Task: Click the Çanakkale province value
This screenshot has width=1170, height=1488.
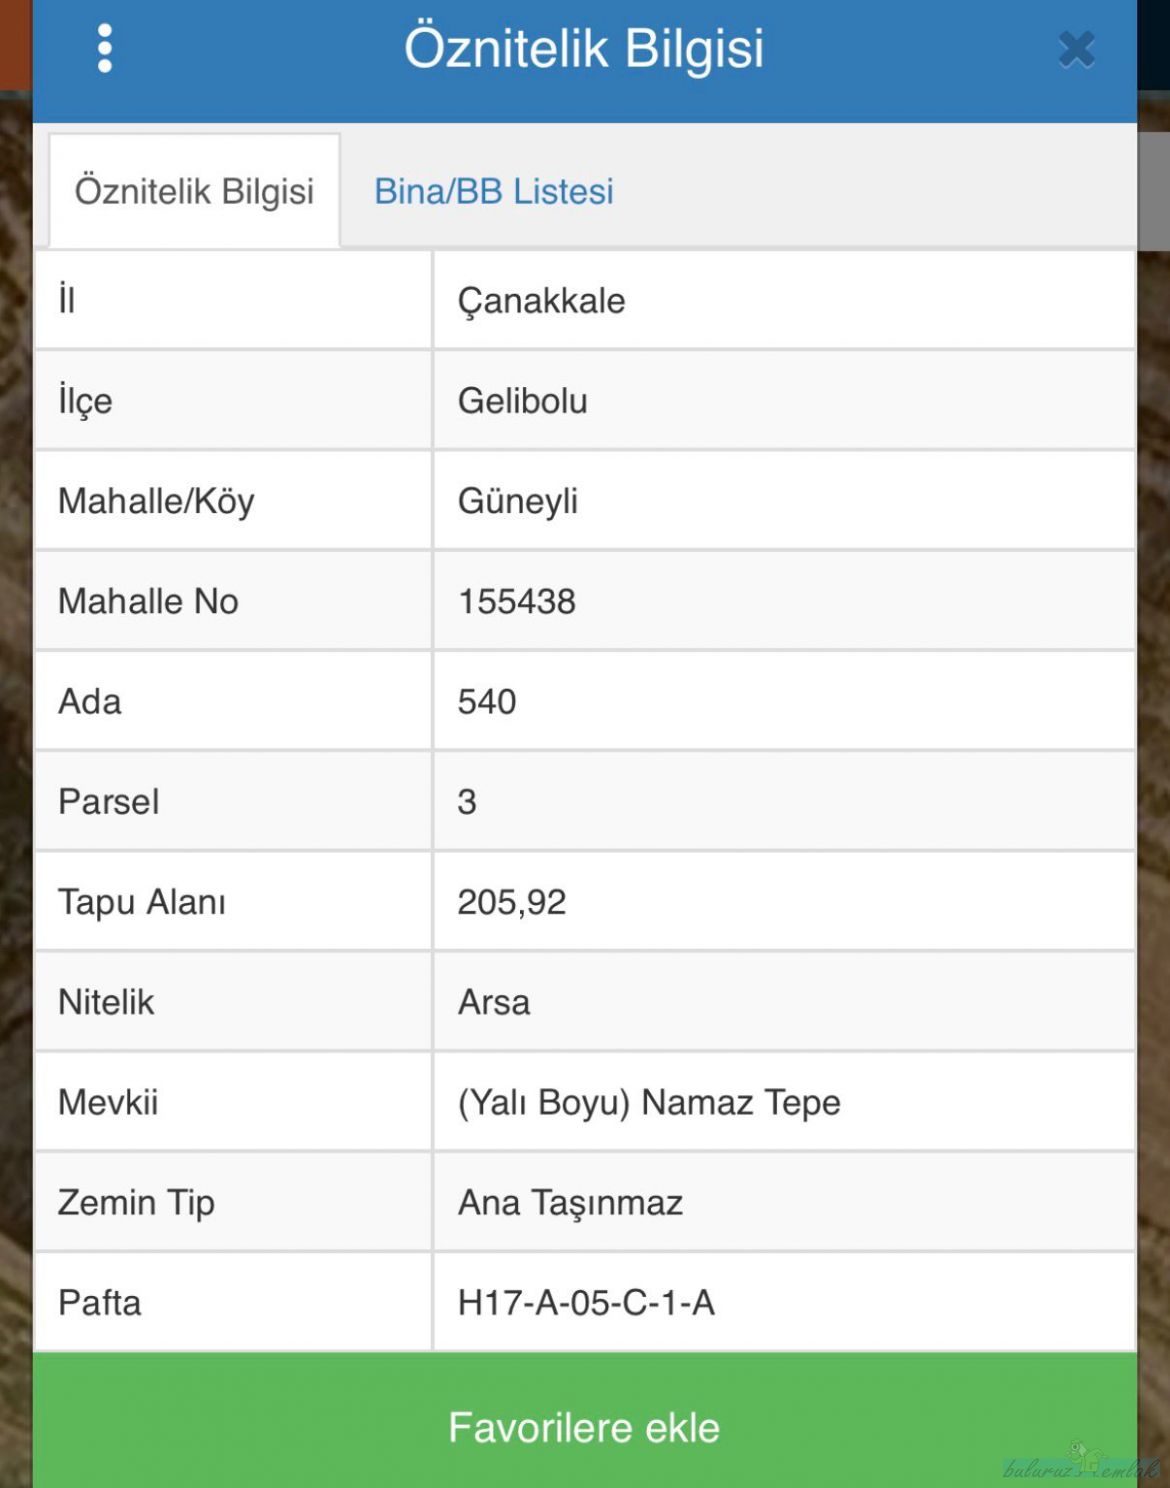Action: click(x=541, y=301)
